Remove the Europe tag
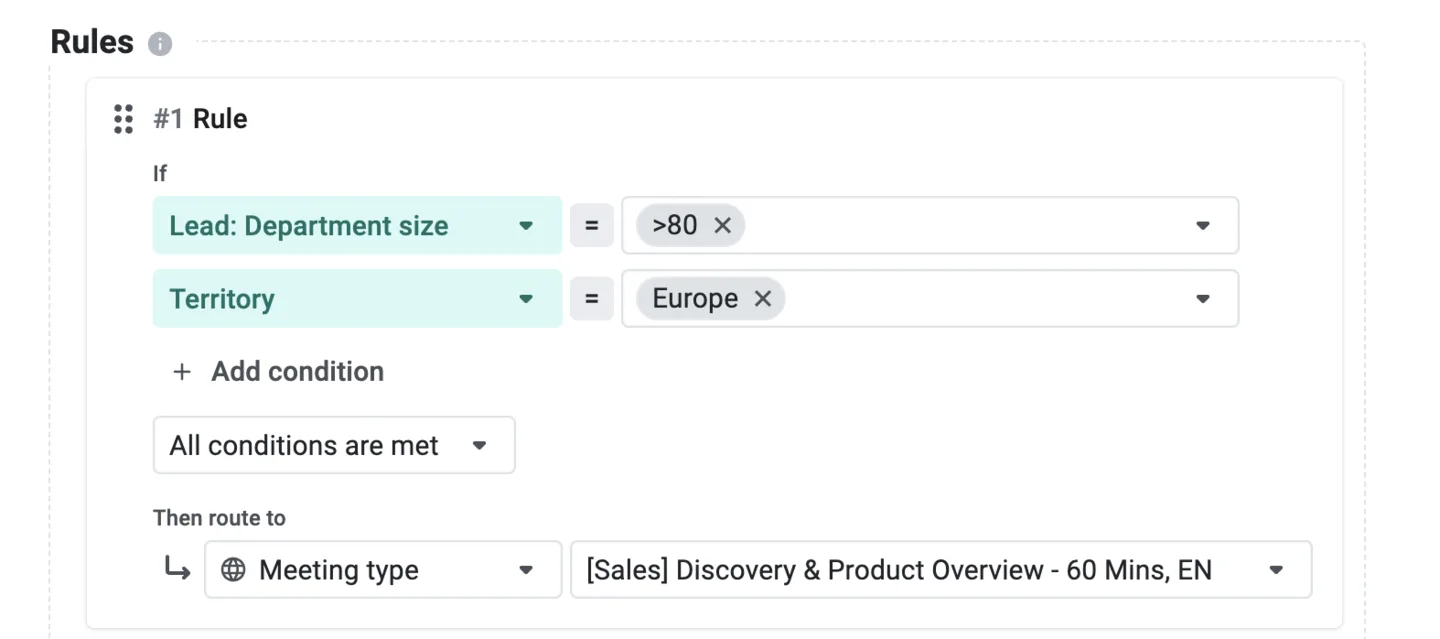This screenshot has height=639, width=1440. point(763,299)
